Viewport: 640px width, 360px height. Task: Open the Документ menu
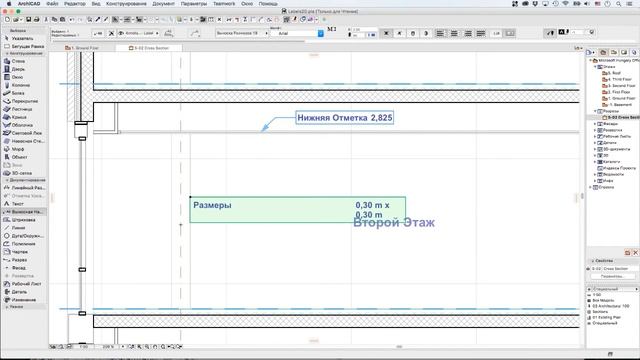(163, 4)
